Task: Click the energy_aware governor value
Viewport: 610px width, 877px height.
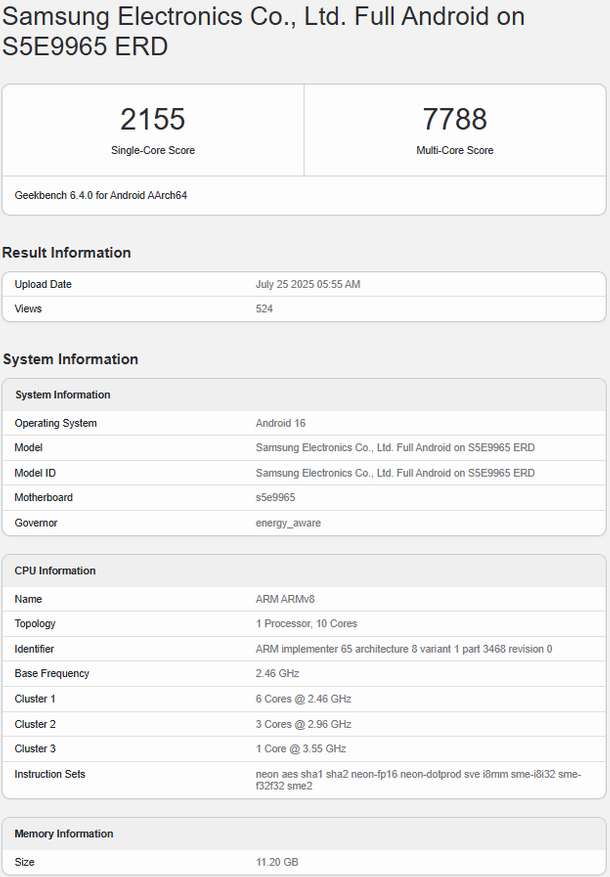Action: tap(288, 523)
